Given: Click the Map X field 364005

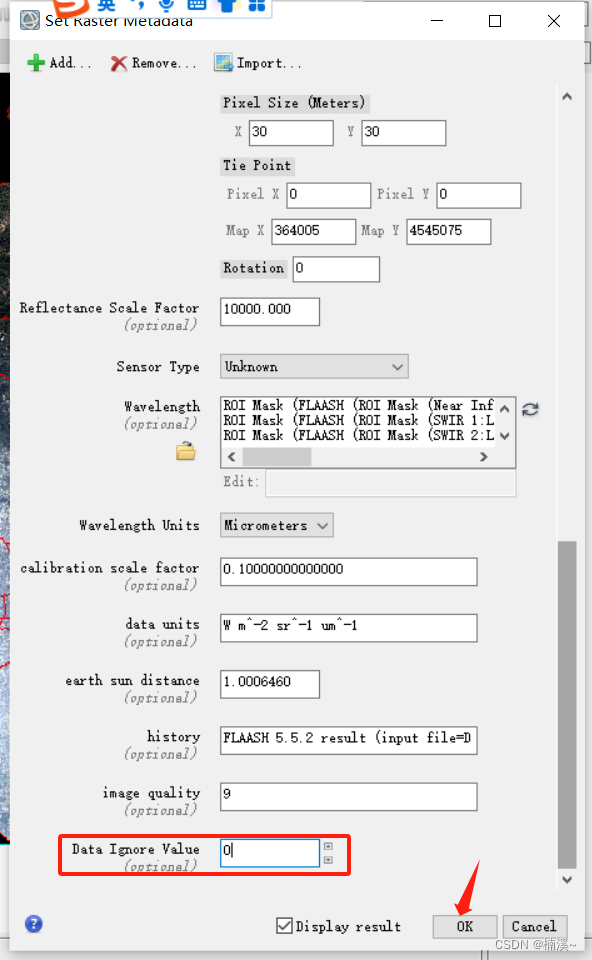Looking at the screenshot, I should [313, 231].
